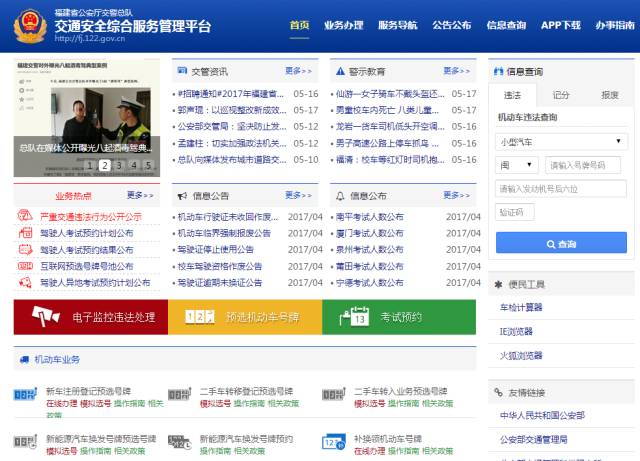Image resolution: width=640 pixels, height=461 pixels.
Task: Click the chain link icon beside 友情链接
Action: 498,392
